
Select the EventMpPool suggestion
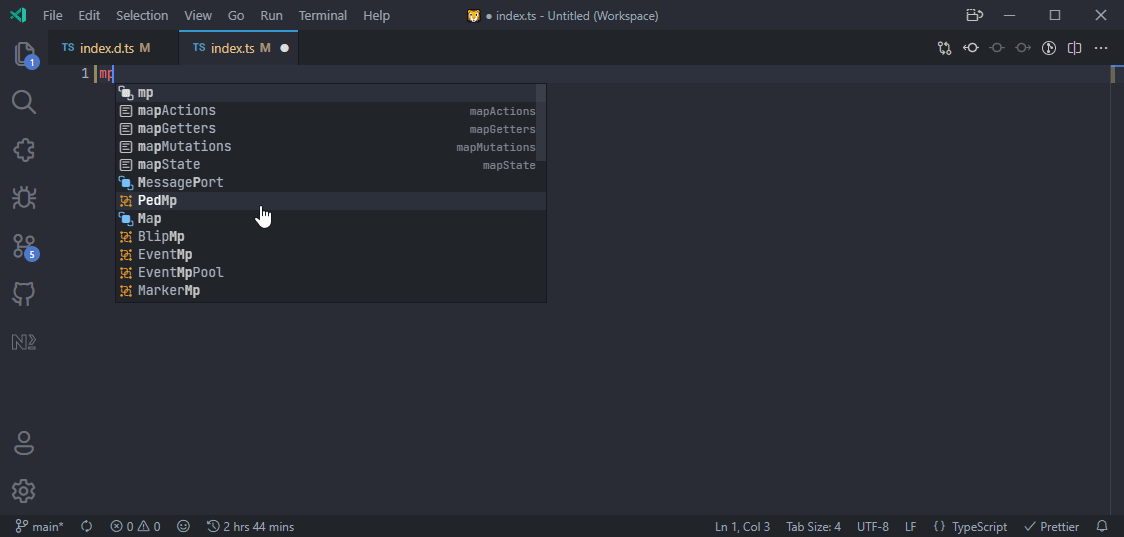pyautogui.click(x=330, y=272)
